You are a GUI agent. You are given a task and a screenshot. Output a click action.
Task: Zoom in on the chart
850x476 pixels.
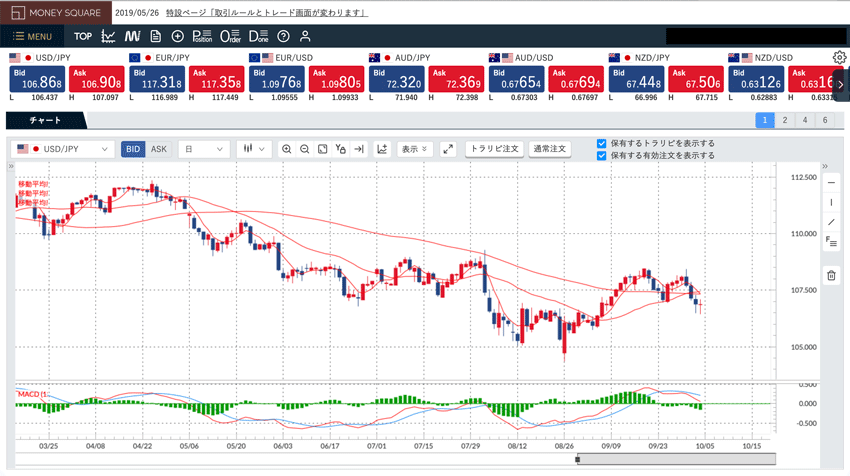287,149
